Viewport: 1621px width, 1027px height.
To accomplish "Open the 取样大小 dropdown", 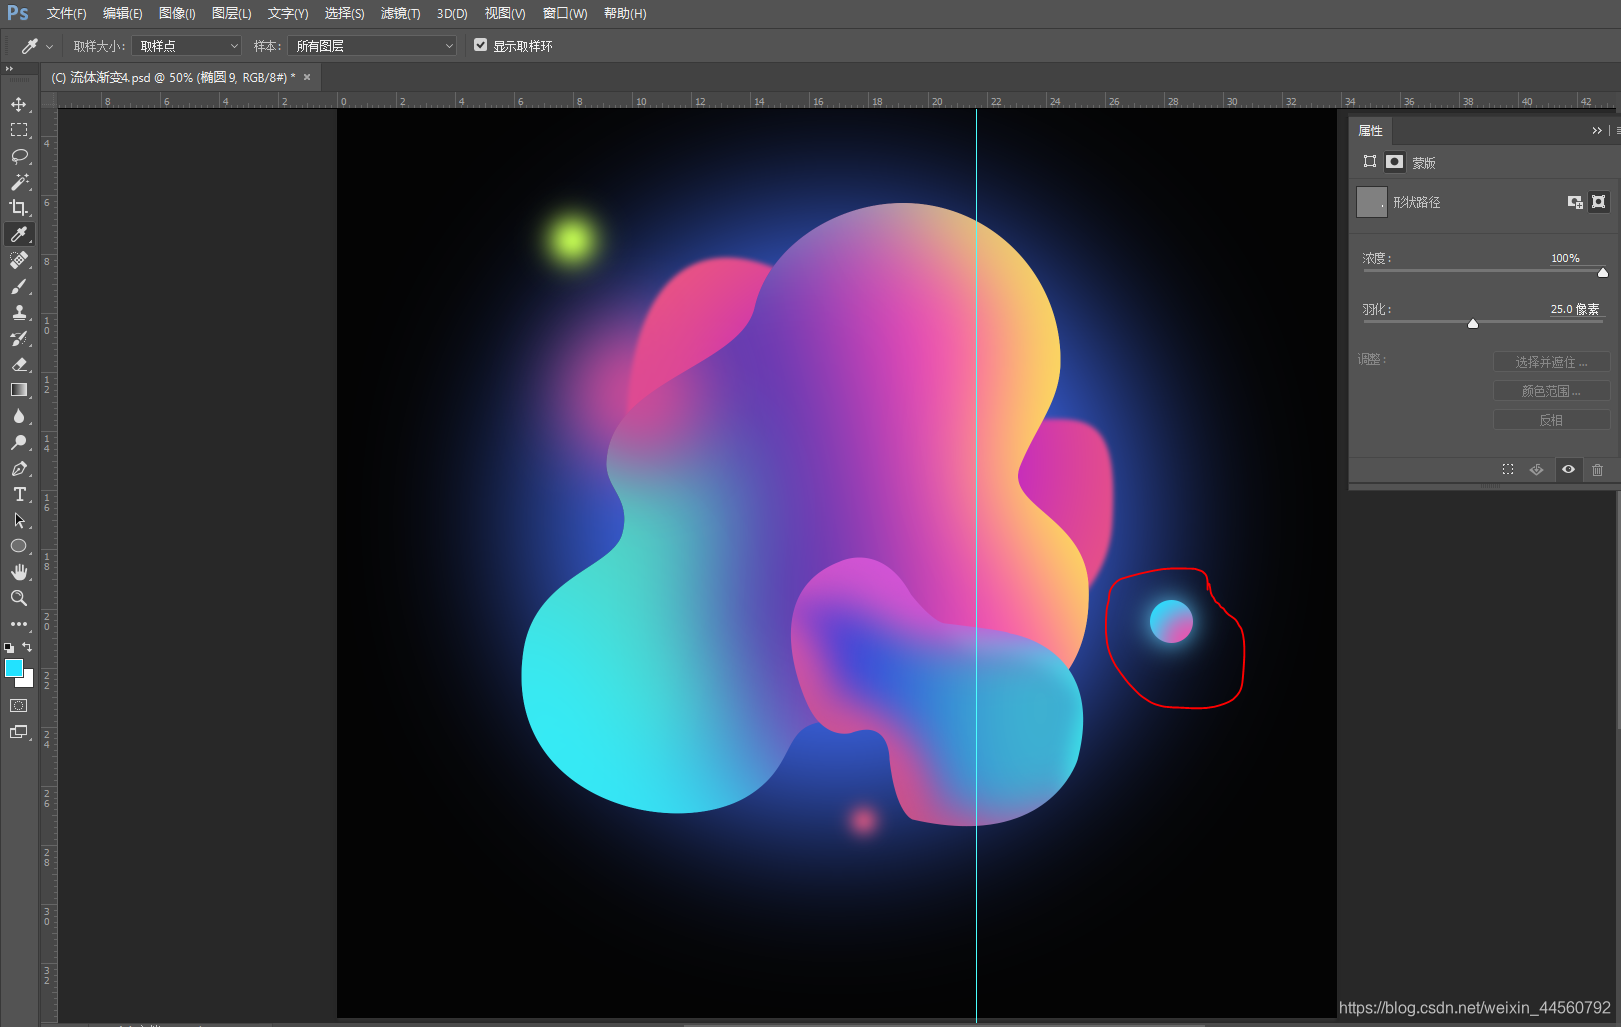I will pyautogui.click(x=187, y=46).
